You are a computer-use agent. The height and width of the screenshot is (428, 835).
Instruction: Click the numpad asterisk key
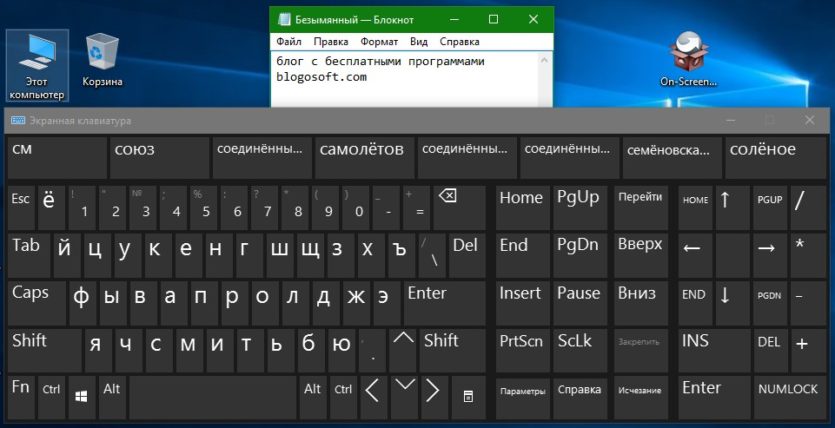pyautogui.click(x=808, y=255)
